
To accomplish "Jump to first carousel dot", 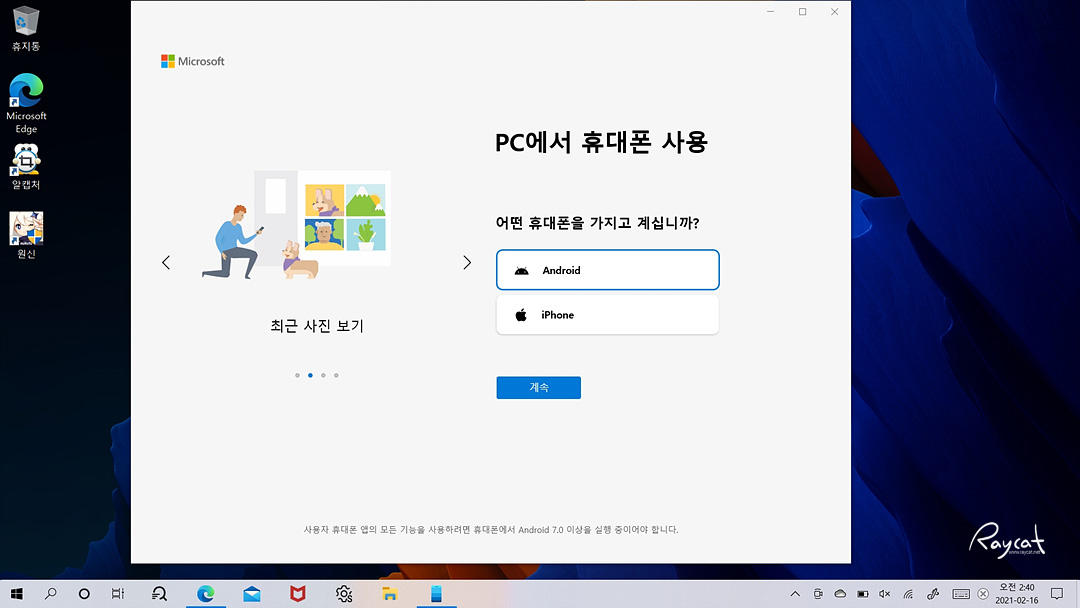I will [x=298, y=375].
